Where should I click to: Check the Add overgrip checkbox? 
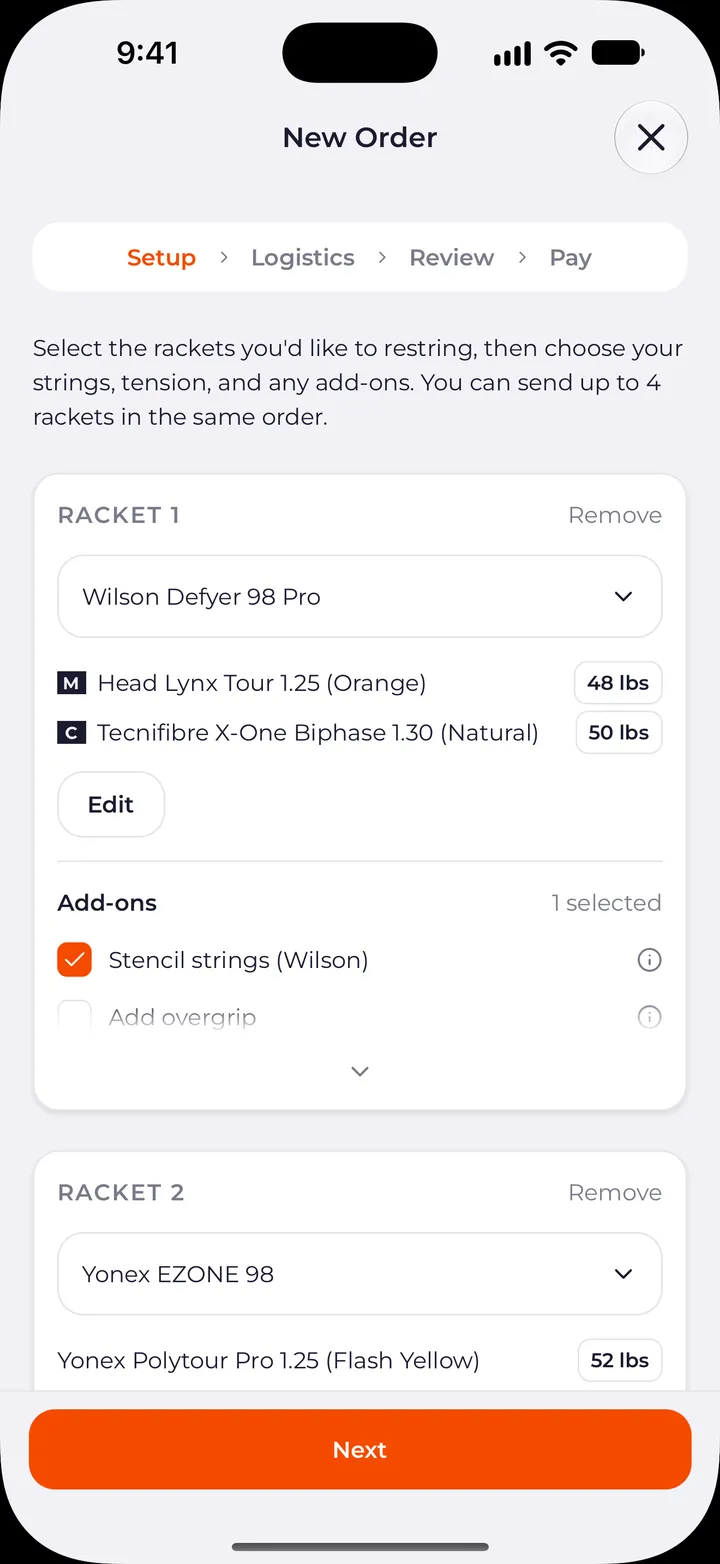click(x=75, y=1017)
